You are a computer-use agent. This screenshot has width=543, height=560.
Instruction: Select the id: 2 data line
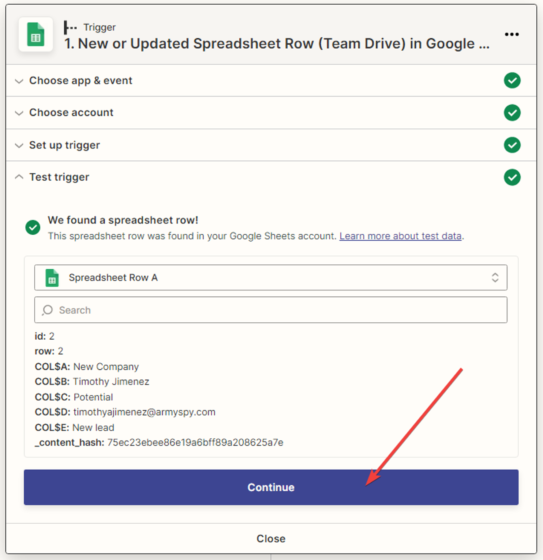tap(45, 336)
